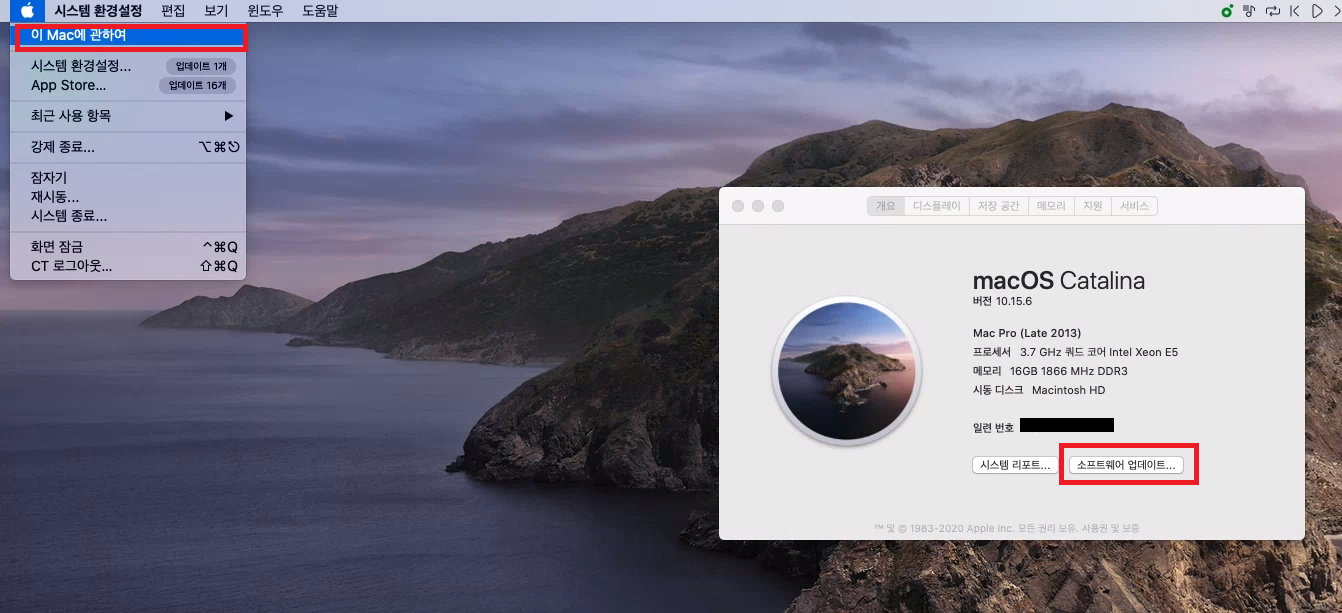The height and width of the screenshot is (613, 1342).
Task: Switch to the '지원' tab
Action: click(x=1093, y=206)
